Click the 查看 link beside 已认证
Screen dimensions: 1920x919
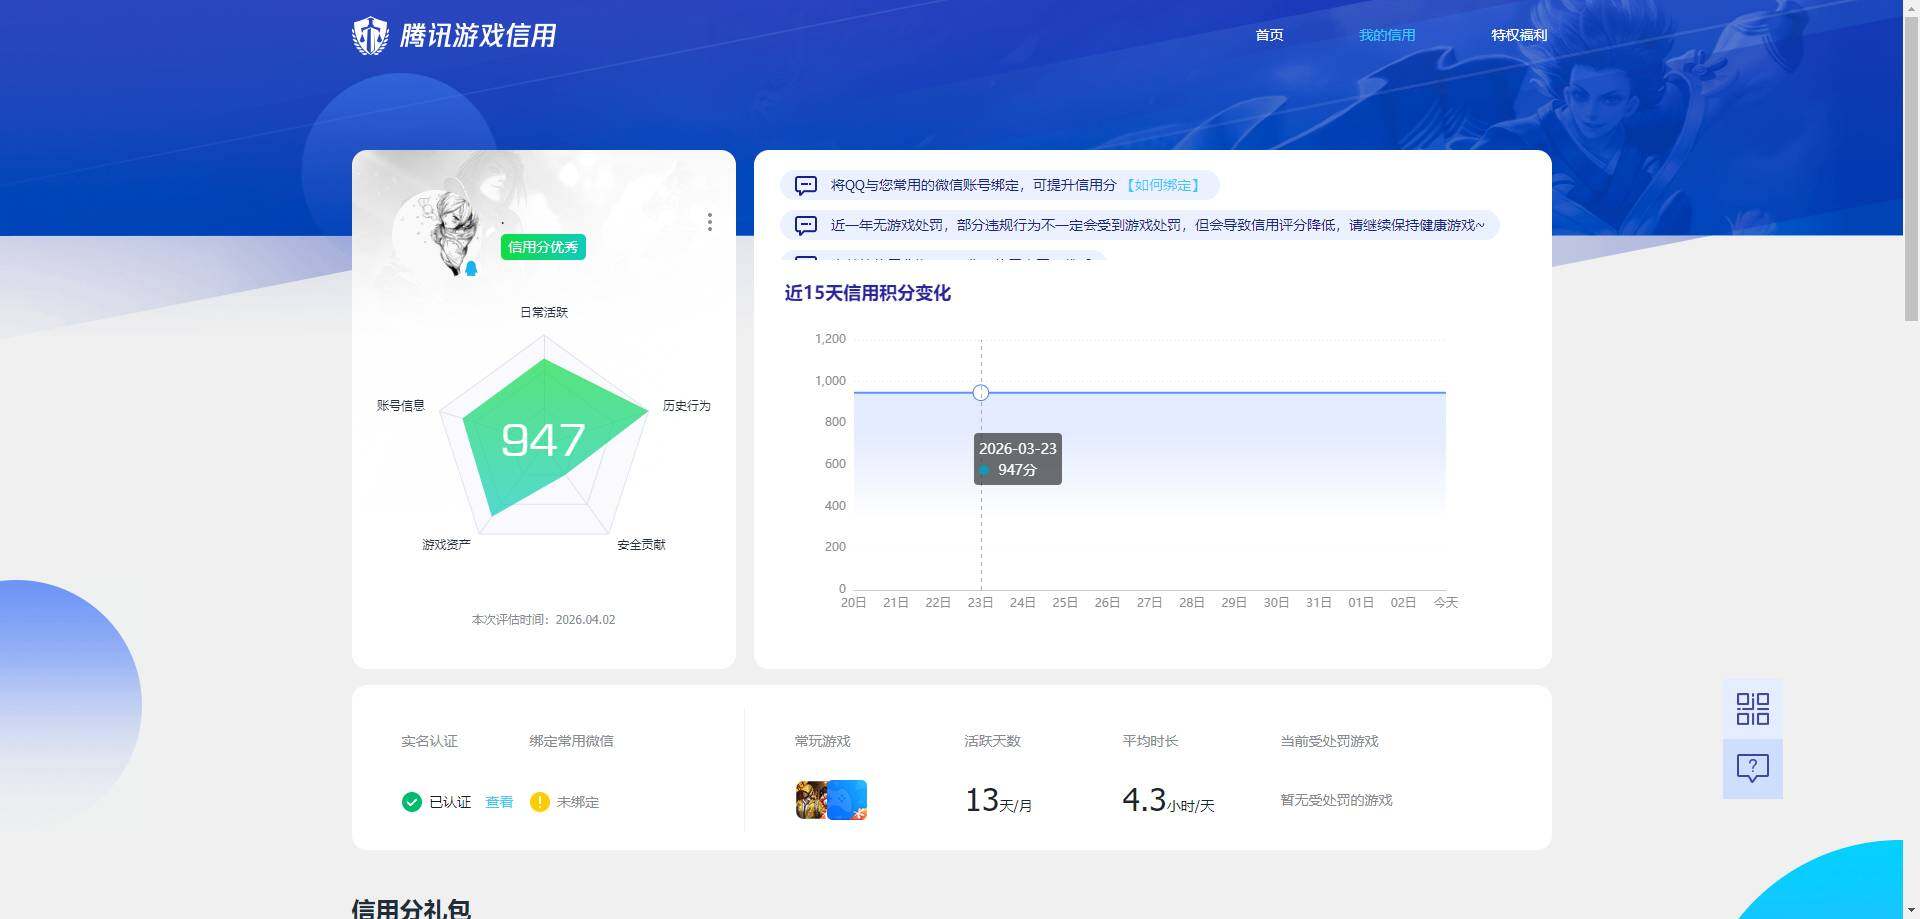pyautogui.click(x=499, y=801)
